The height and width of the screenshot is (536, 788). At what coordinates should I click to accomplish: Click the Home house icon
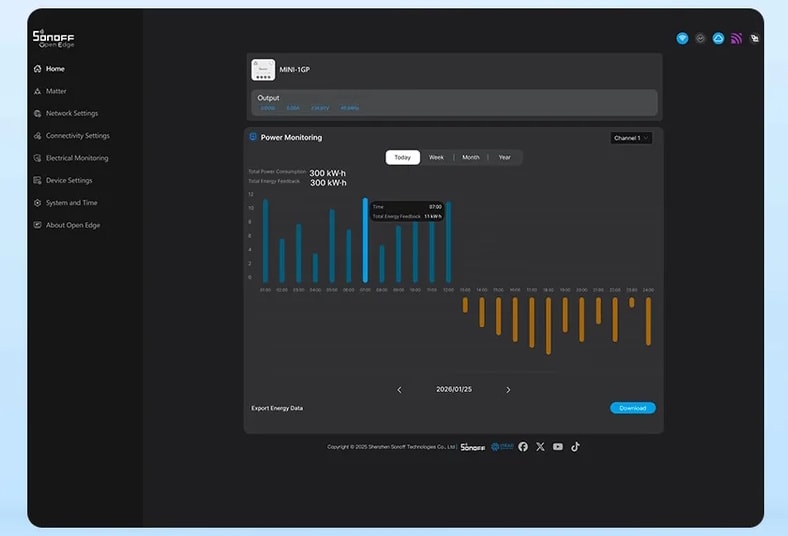(37, 69)
